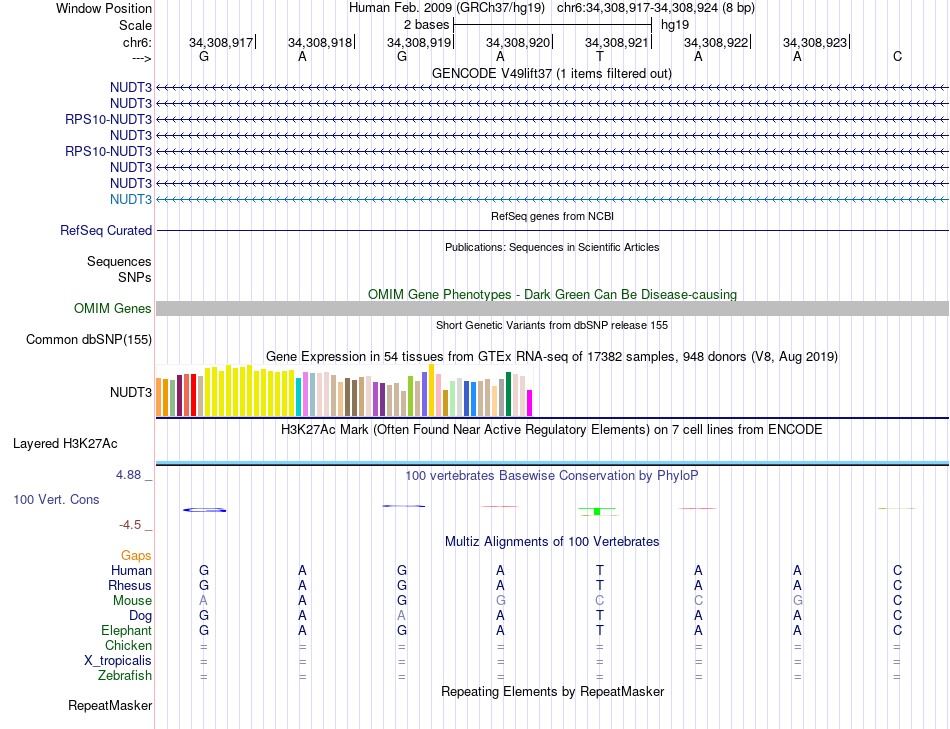
Task: Click the 'Common dbSNP(155)' label
Action: (88, 339)
